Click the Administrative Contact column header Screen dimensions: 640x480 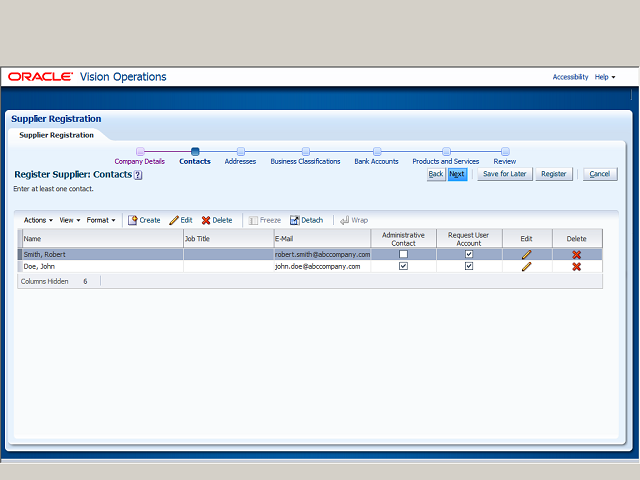(403, 239)
